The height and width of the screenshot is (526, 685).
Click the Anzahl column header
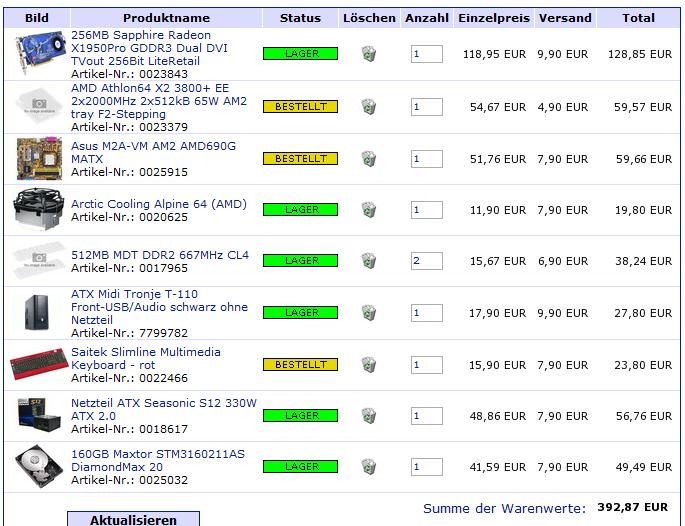pyautogui.click(x=427, y=18)
